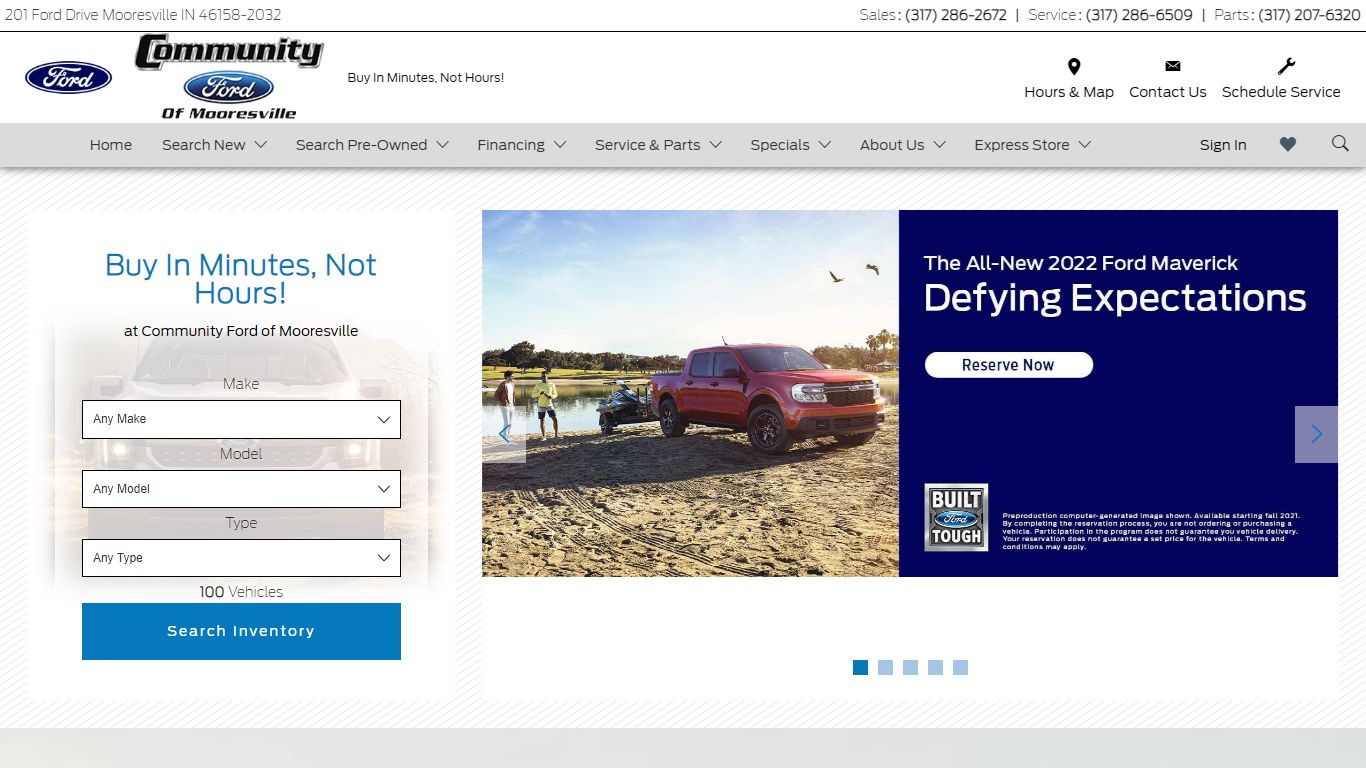Viewport: 1366px width, 768px height.
Task: Go to previous slide arrow
Action: point(504,434)
